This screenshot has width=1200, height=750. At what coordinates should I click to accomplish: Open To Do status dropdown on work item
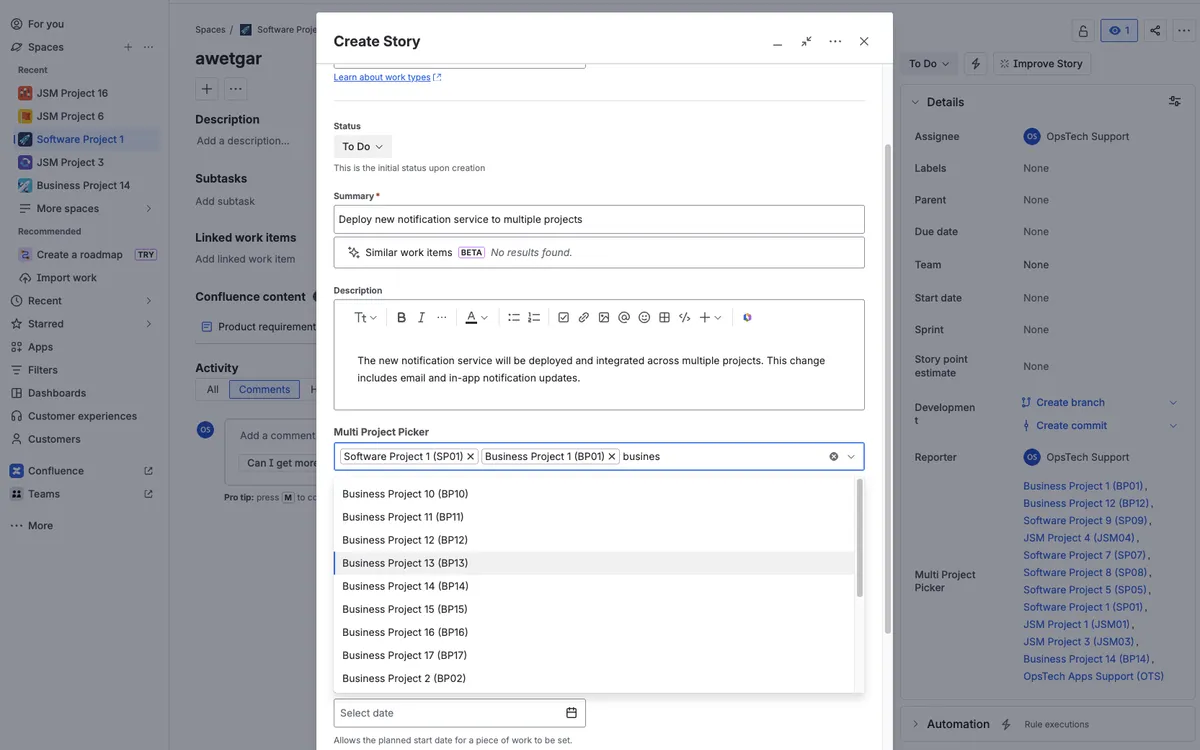928,63
